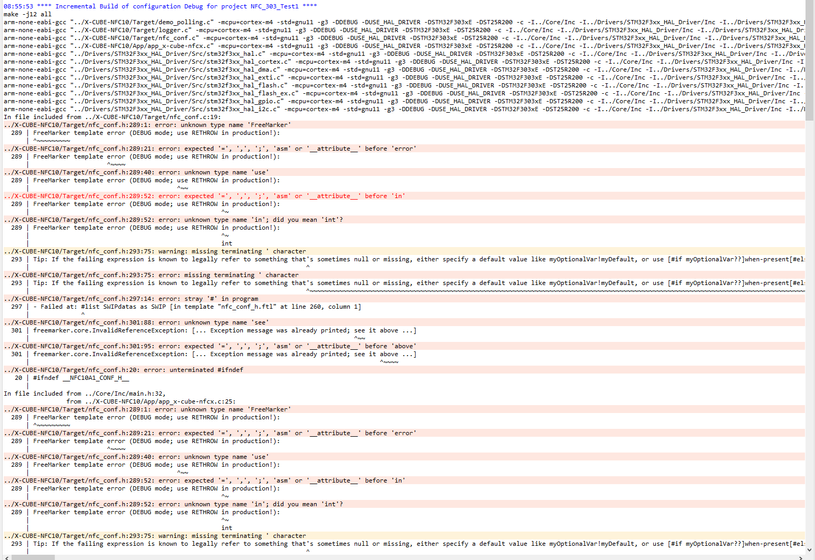
Task: Click the gcc command compiling nfc_conf.c
Action: [404, 38]
